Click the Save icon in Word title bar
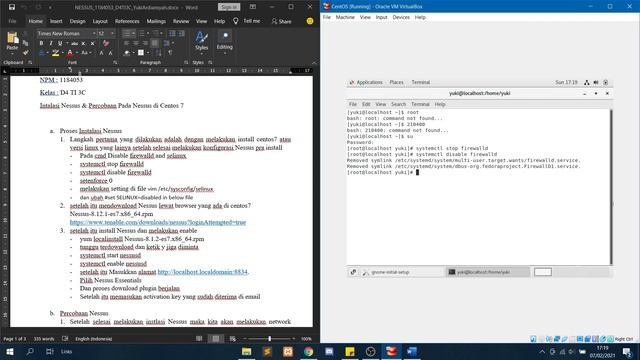This screenshot has height=360, width=640. click(x=12, y=7)
